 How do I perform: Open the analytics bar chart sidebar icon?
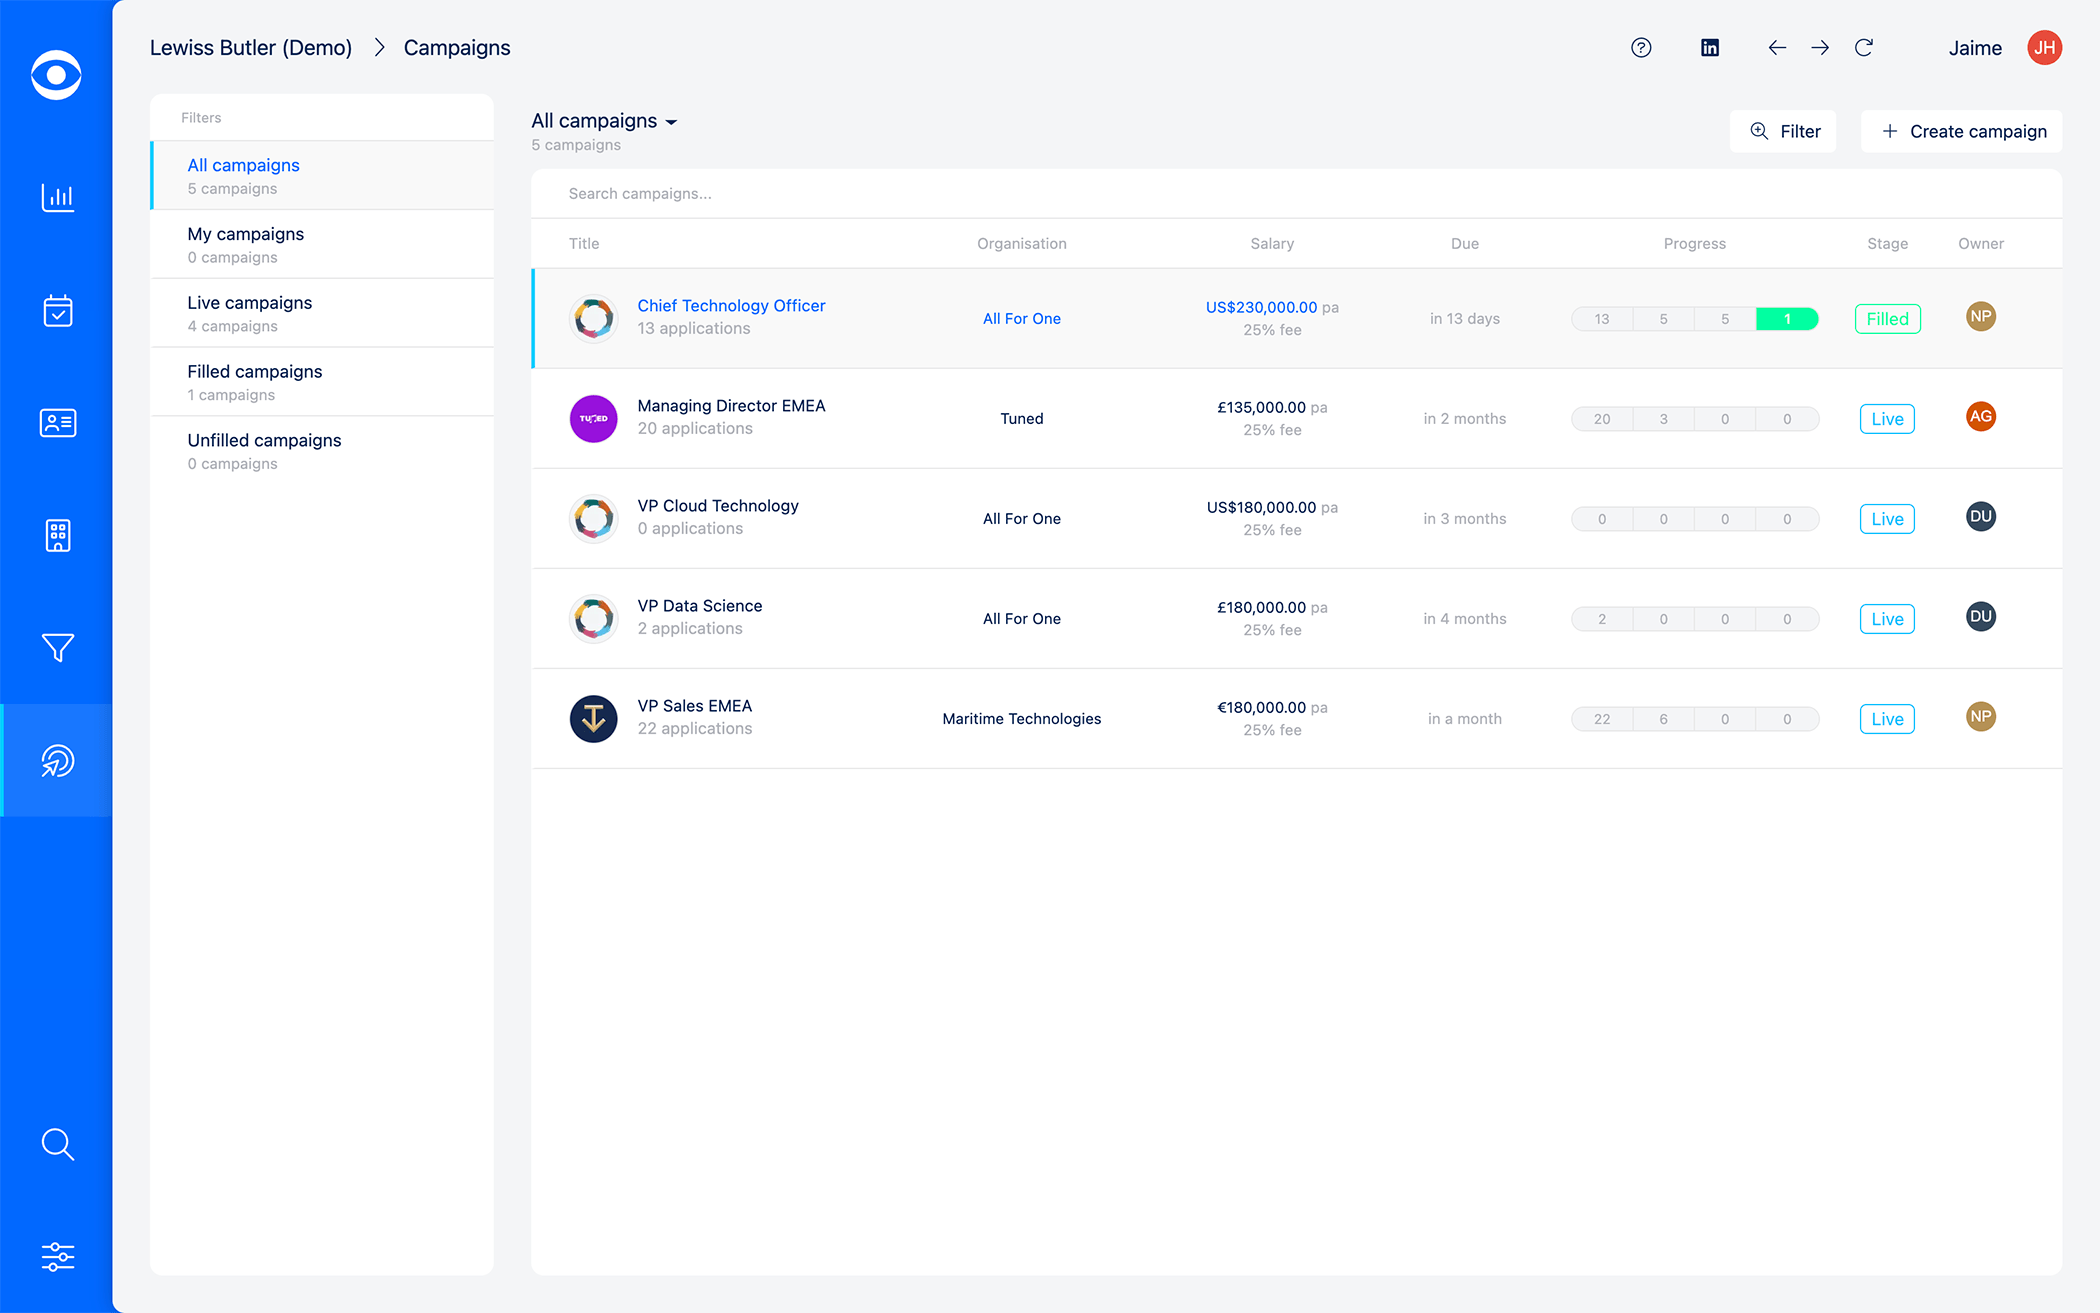tap(57, 197)
